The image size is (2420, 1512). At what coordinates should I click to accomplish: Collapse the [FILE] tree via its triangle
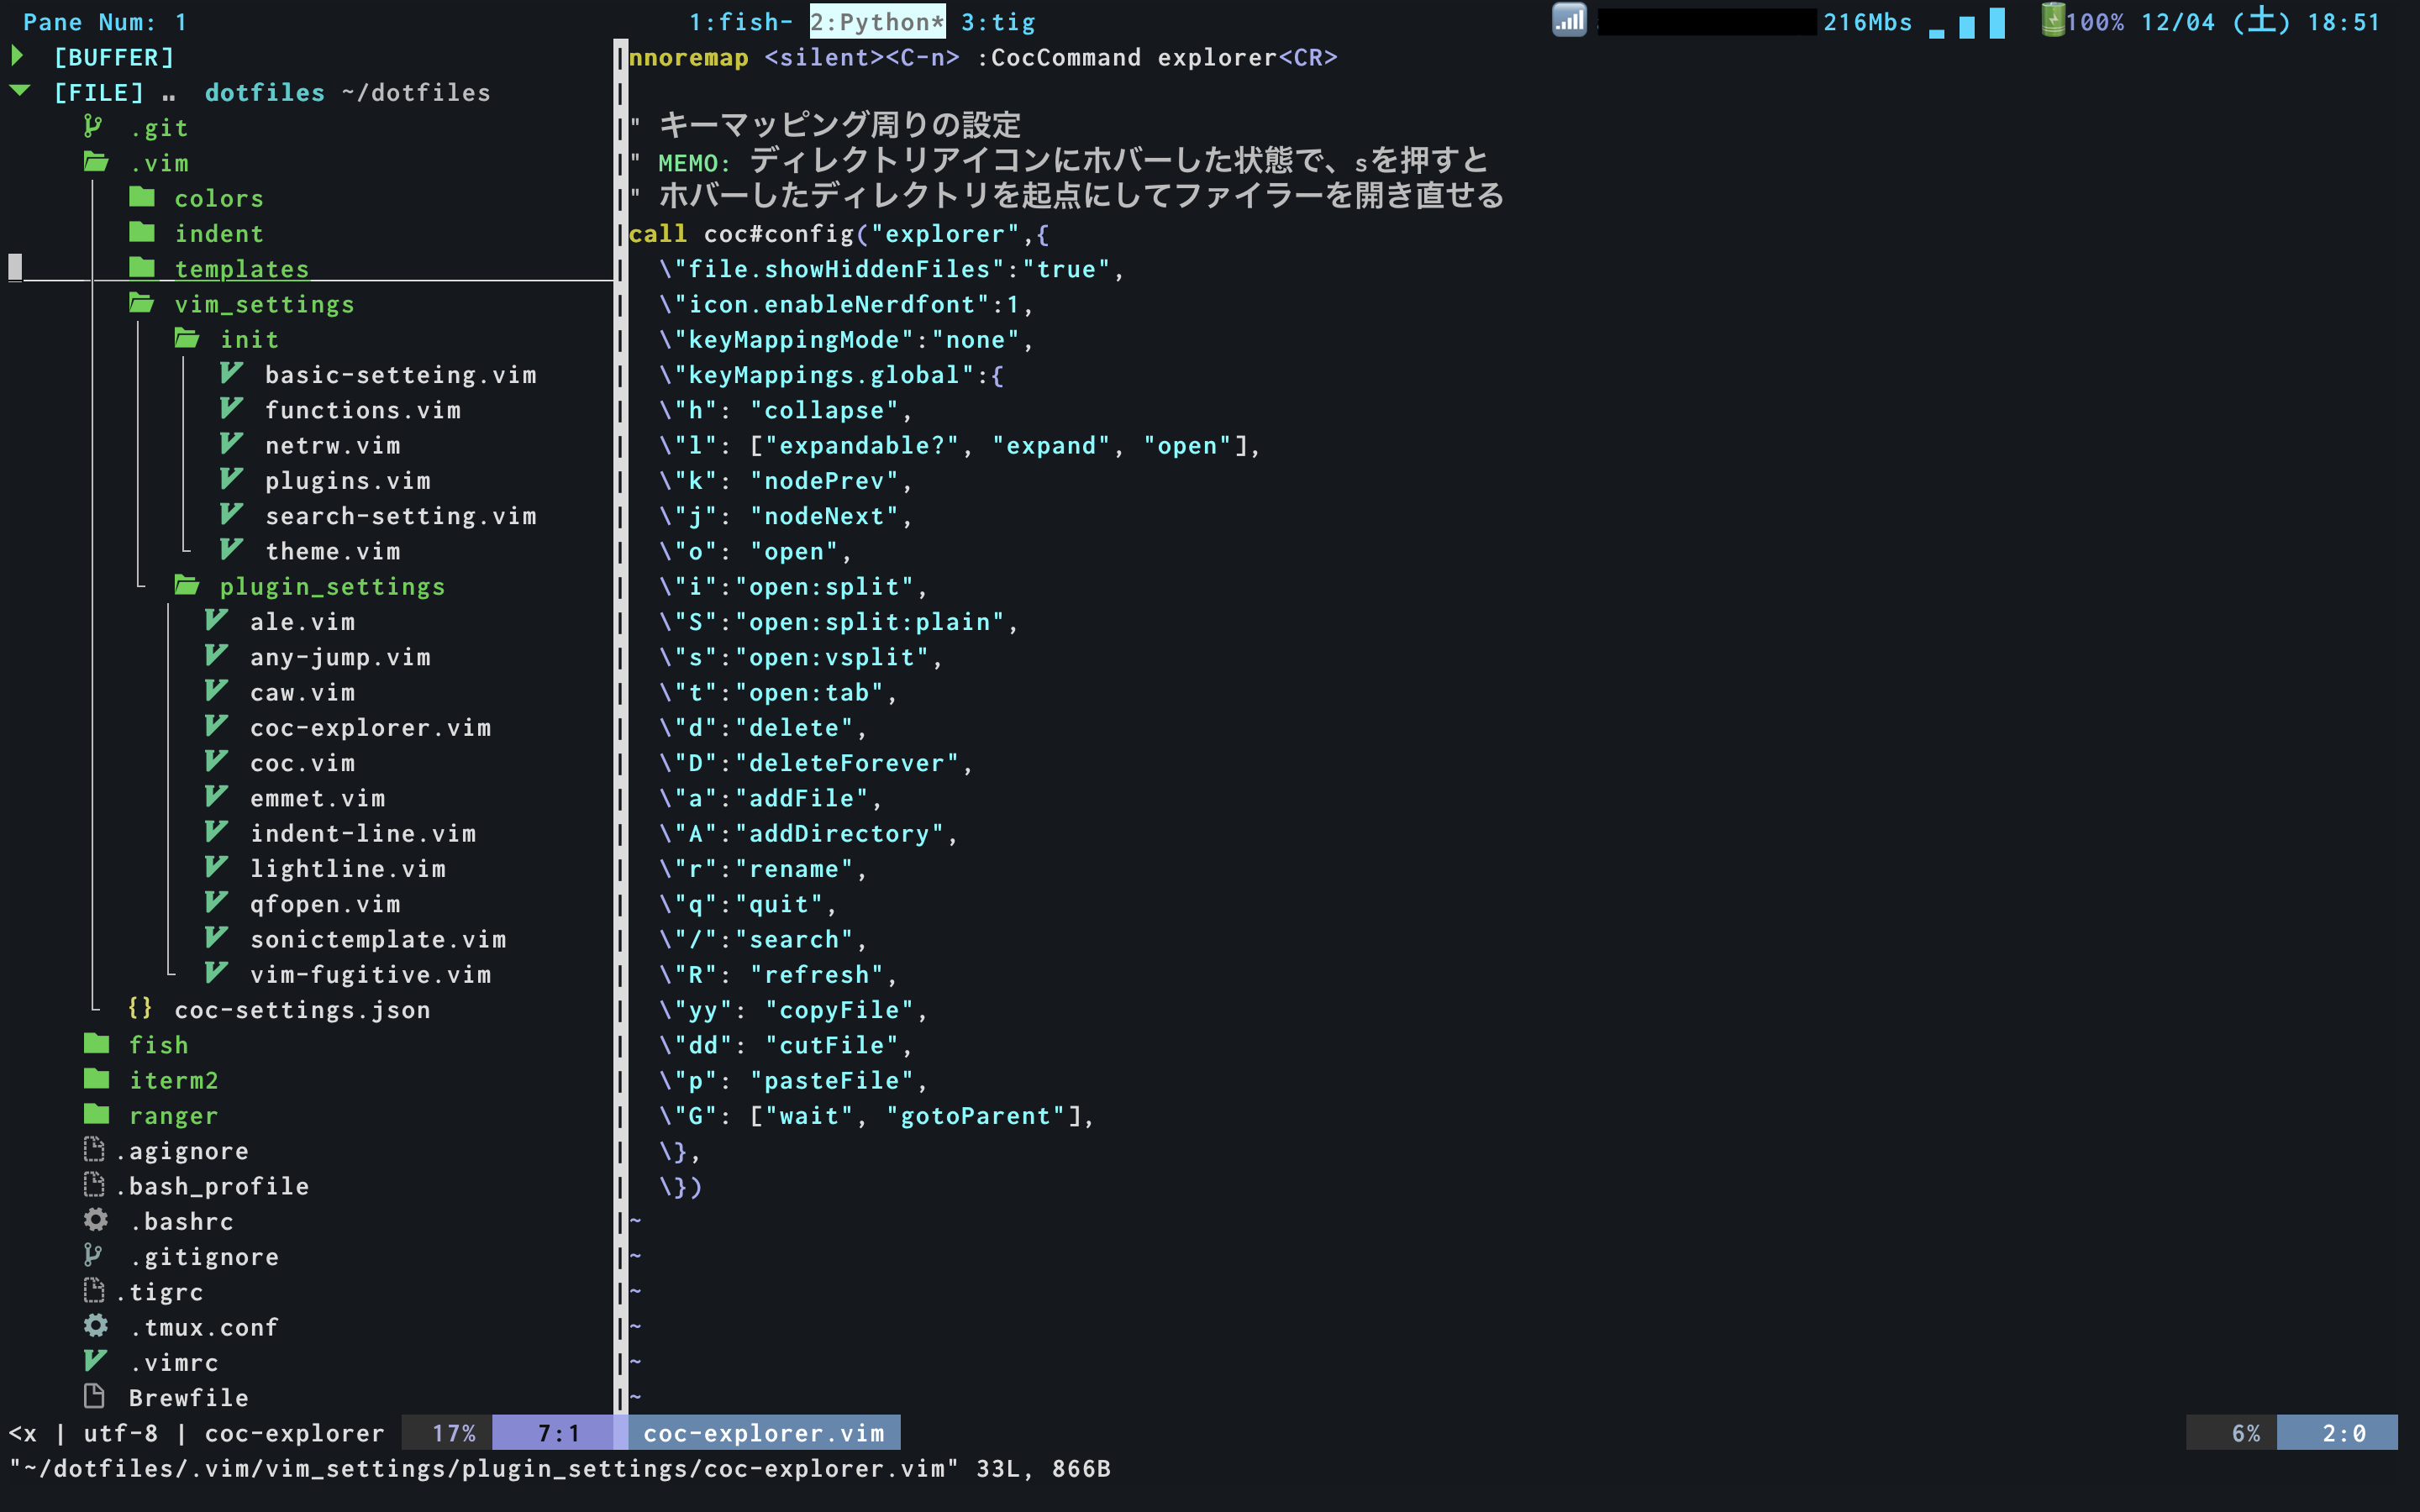click(20, 91)
